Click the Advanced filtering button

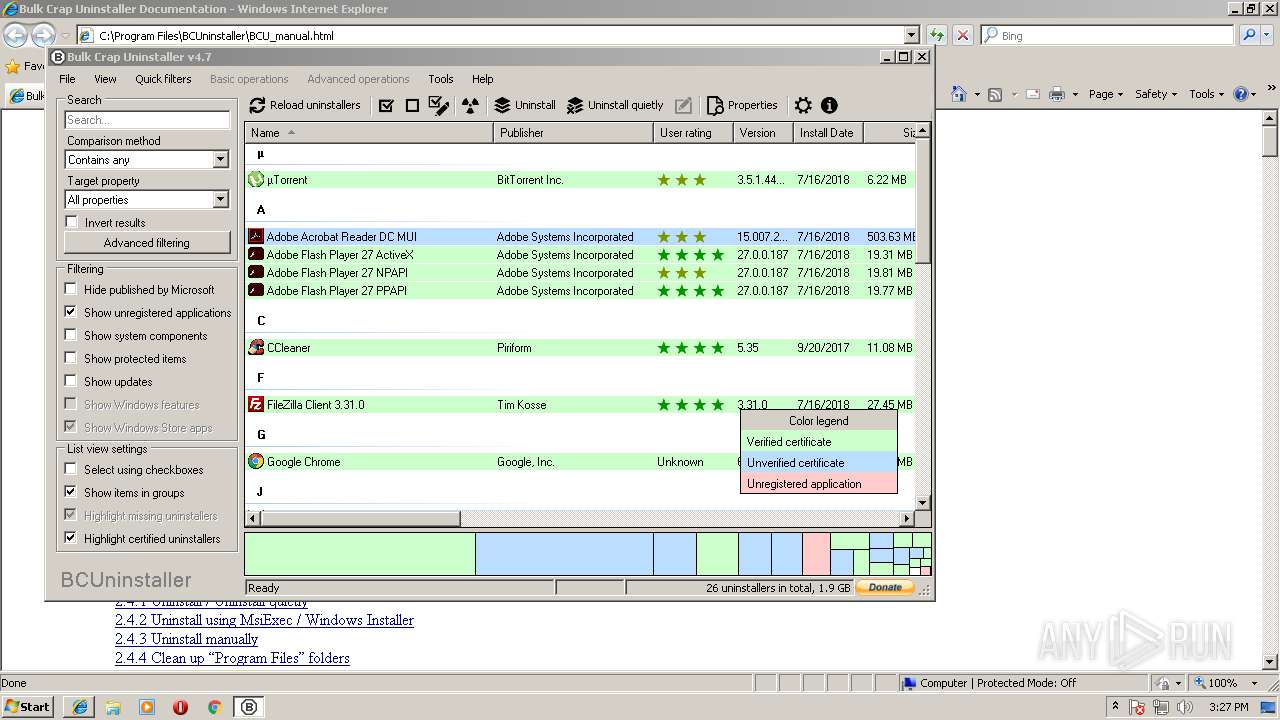146,243
